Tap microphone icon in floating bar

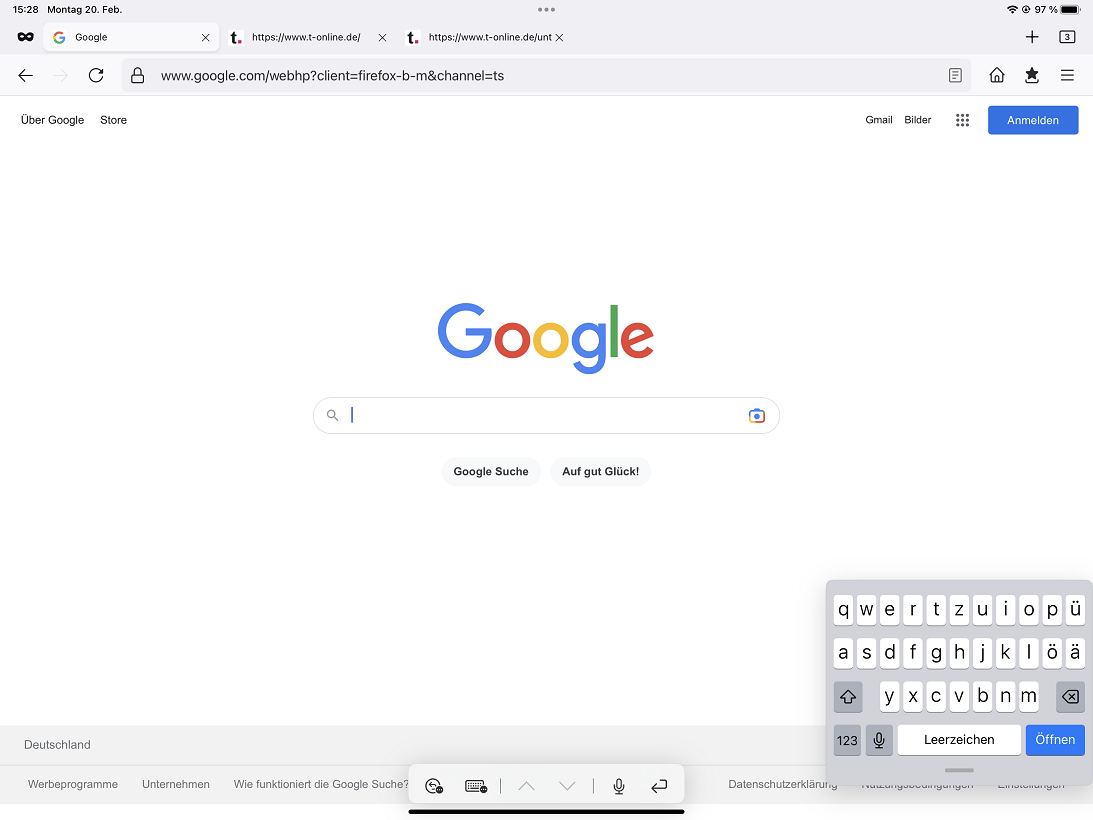[x=618, y=786]
